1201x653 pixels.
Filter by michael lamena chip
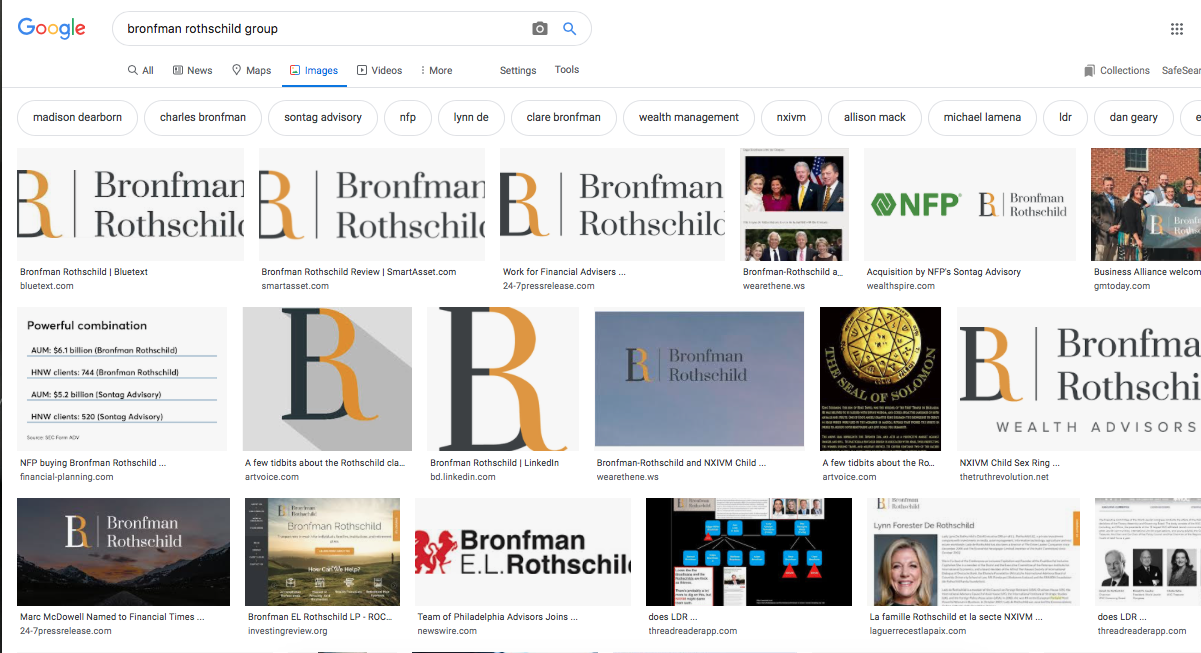[x=982, y=117]
